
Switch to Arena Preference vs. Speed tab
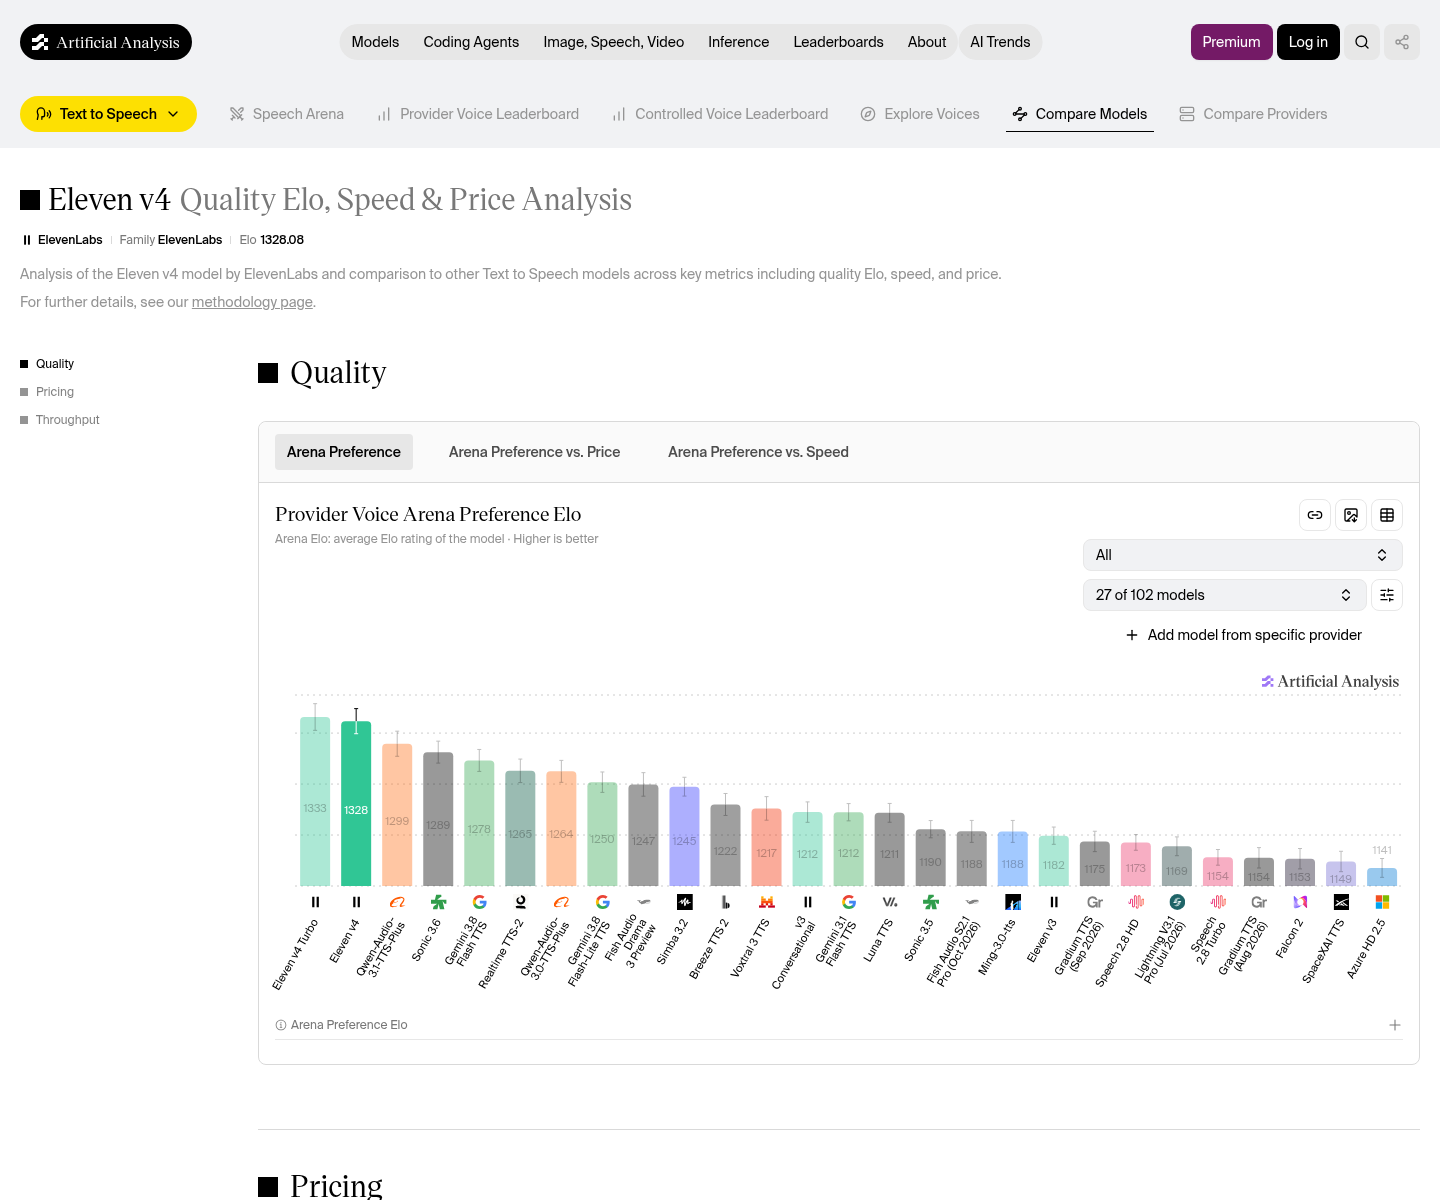point(758,452)
